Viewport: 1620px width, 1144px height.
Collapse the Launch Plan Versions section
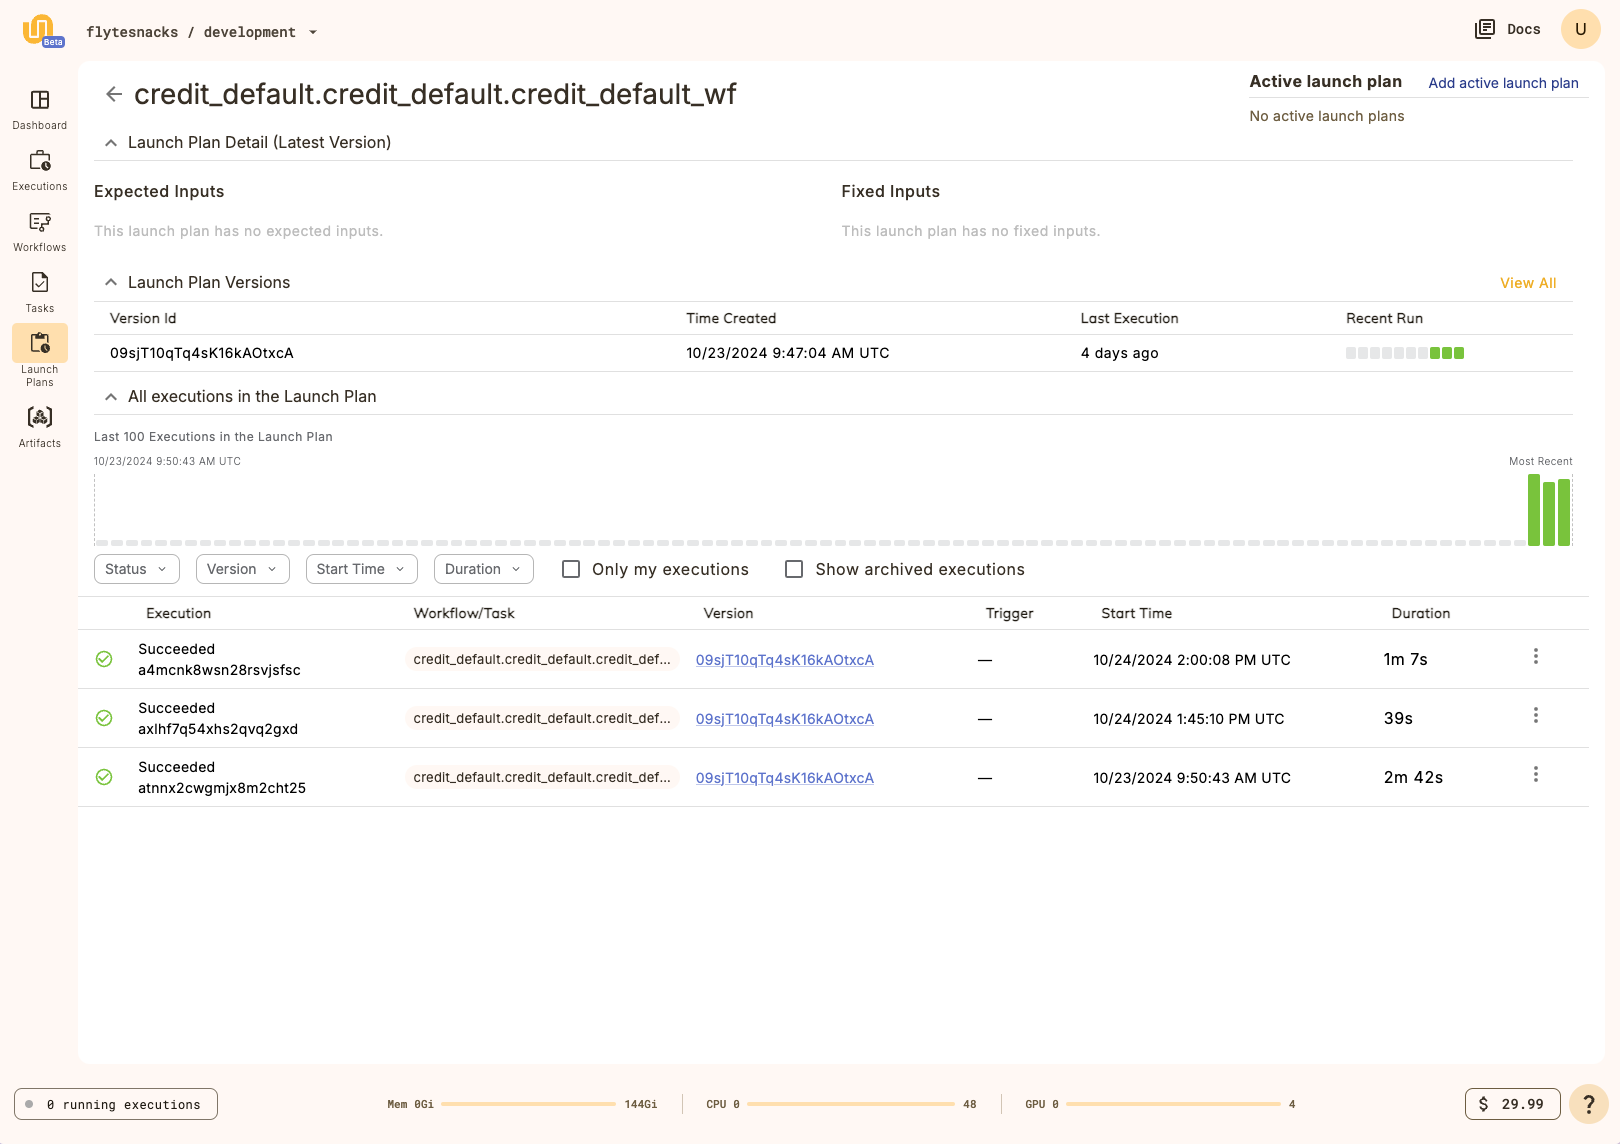pos(111,283)
